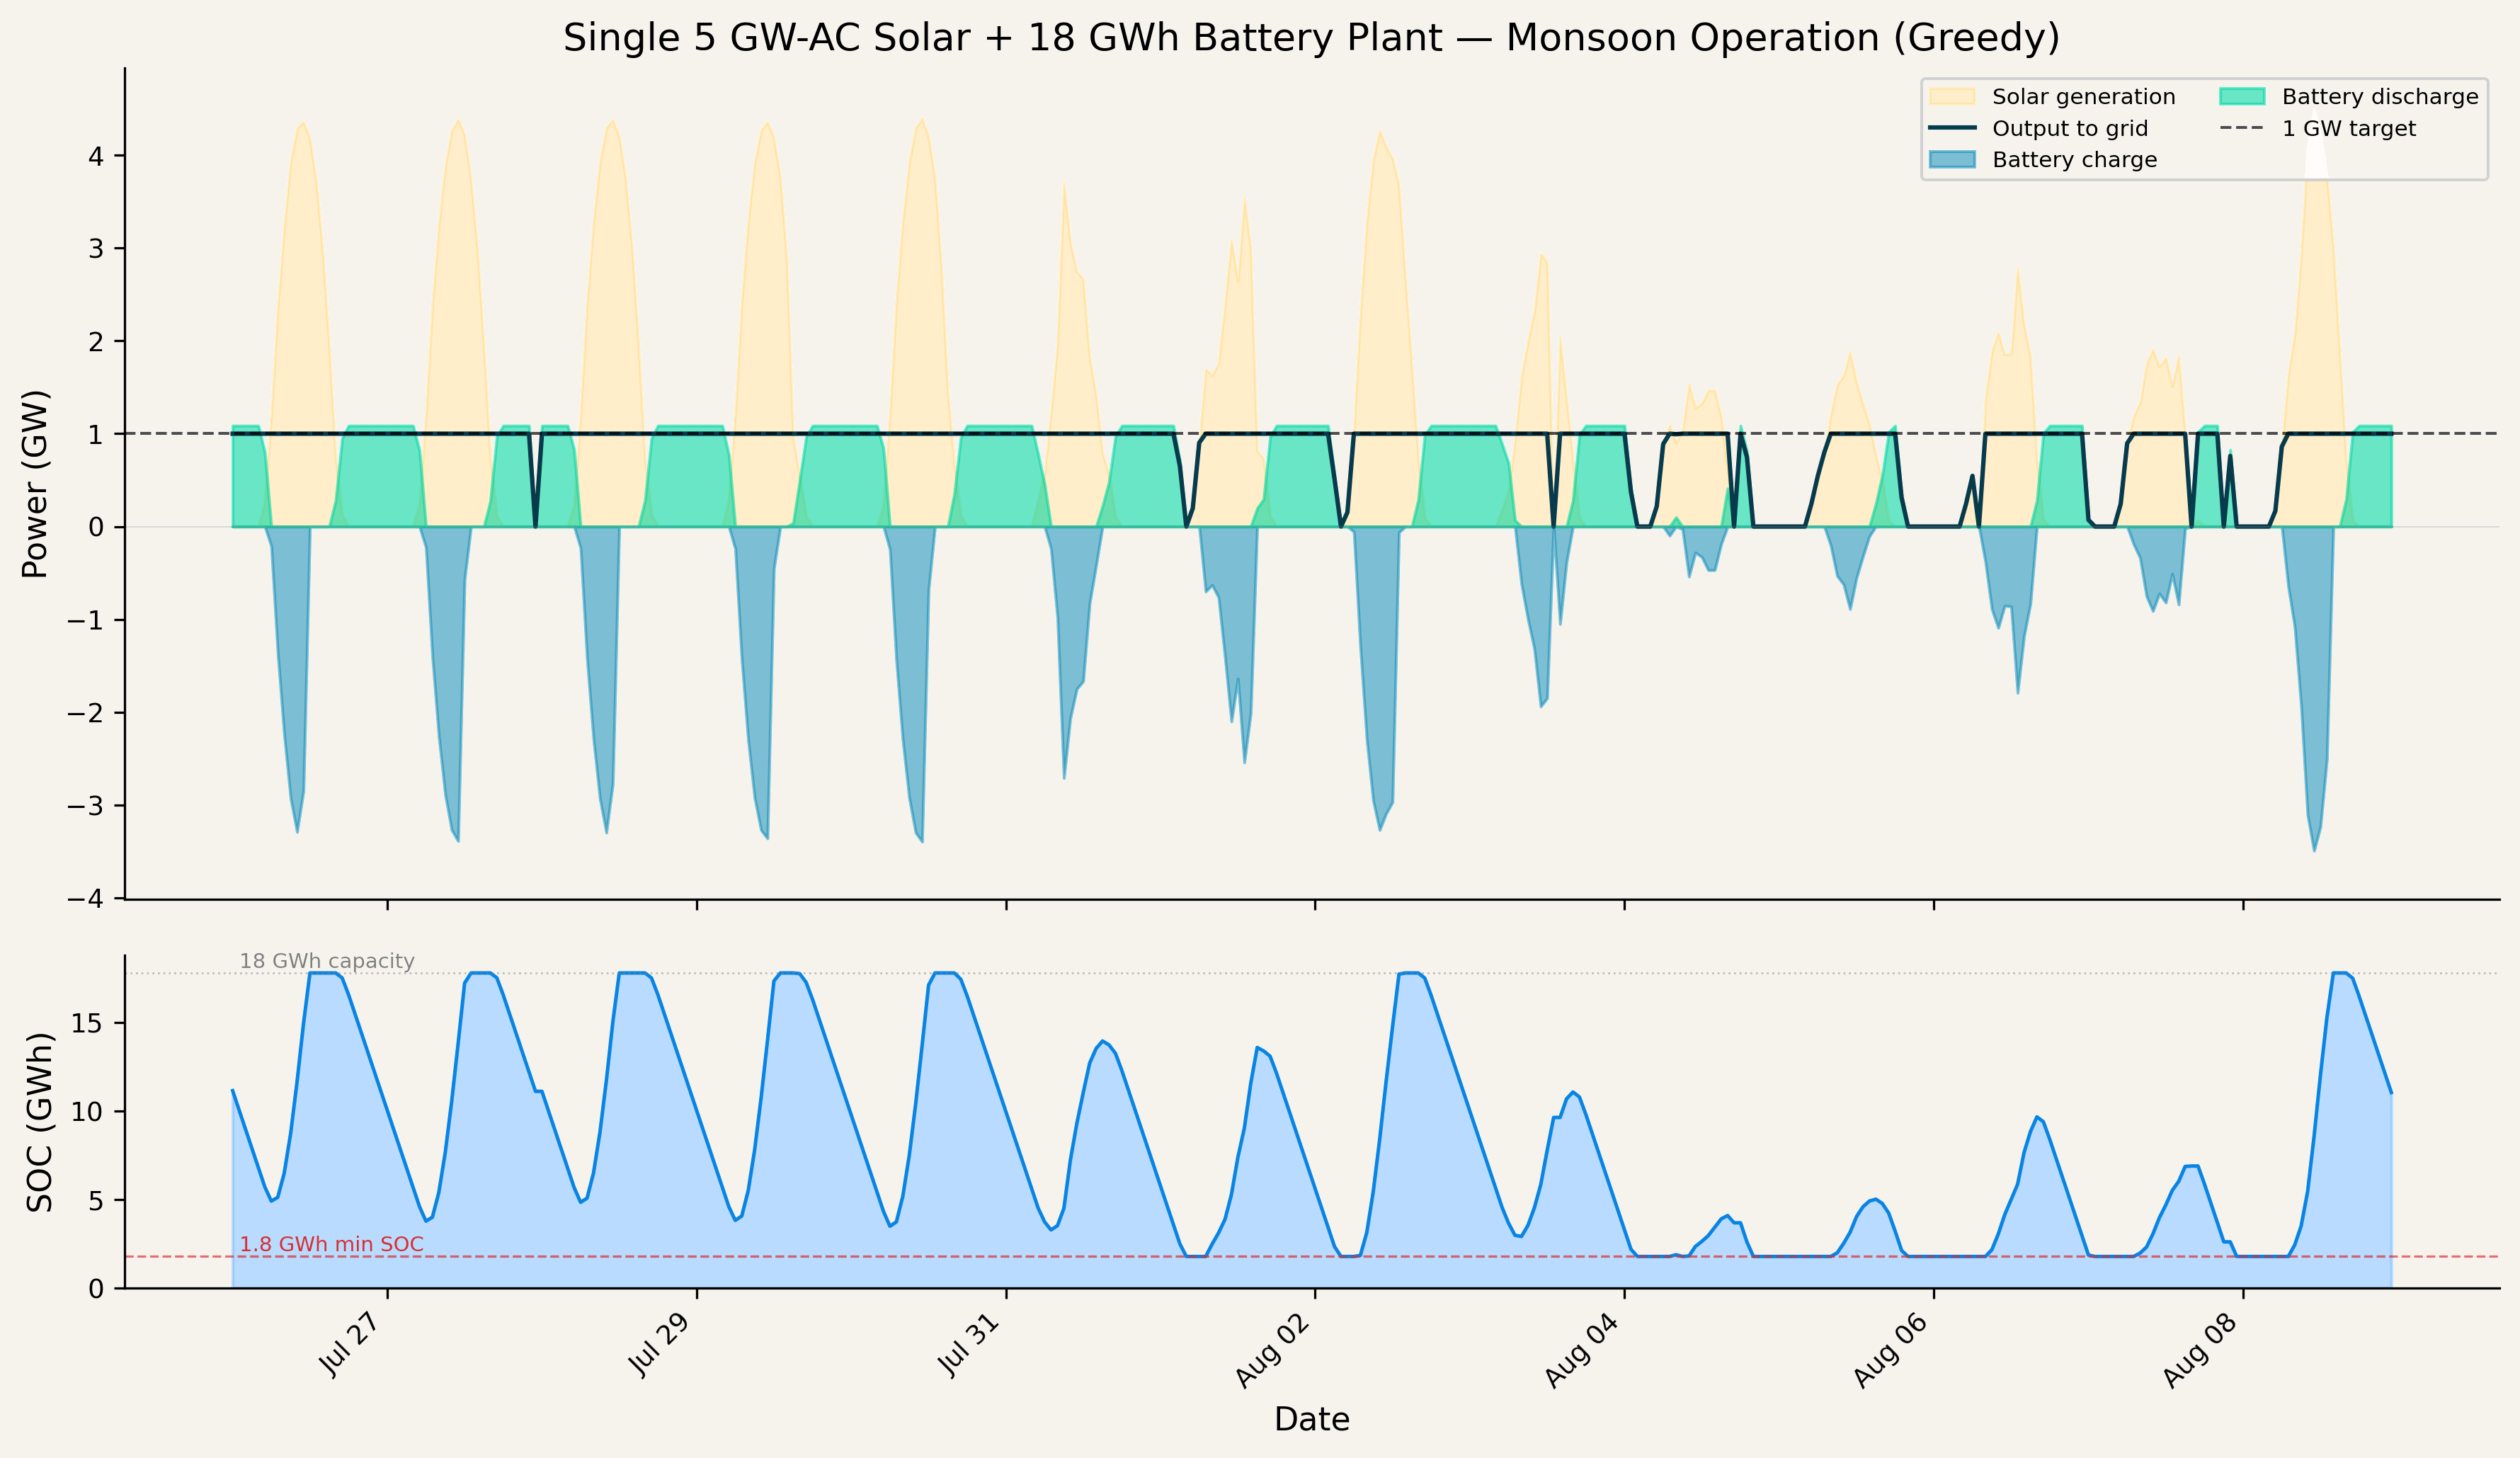Click the Battery charge legend swatch
The image size is (2520, 1458).
pos(1952,159)
